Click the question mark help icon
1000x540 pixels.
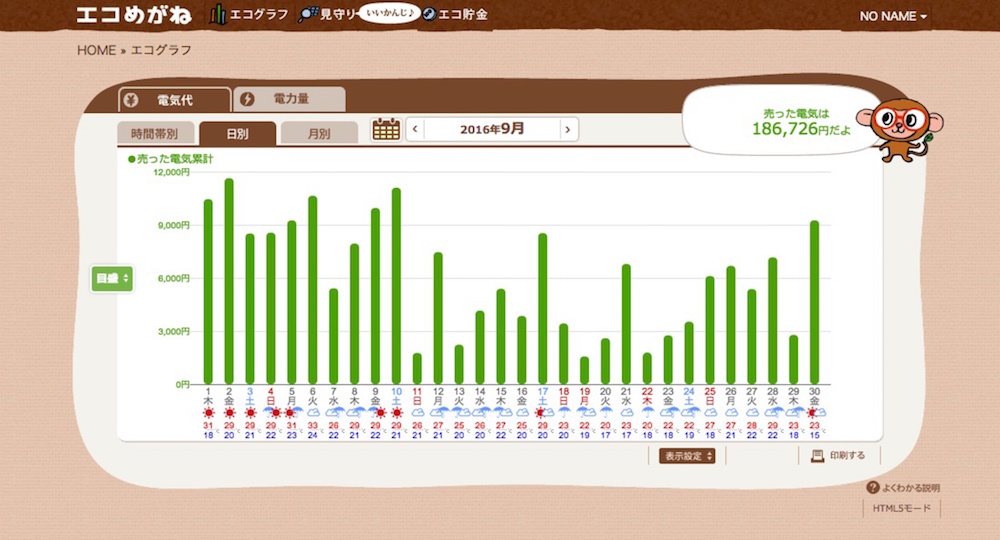[x=873, y=488]
